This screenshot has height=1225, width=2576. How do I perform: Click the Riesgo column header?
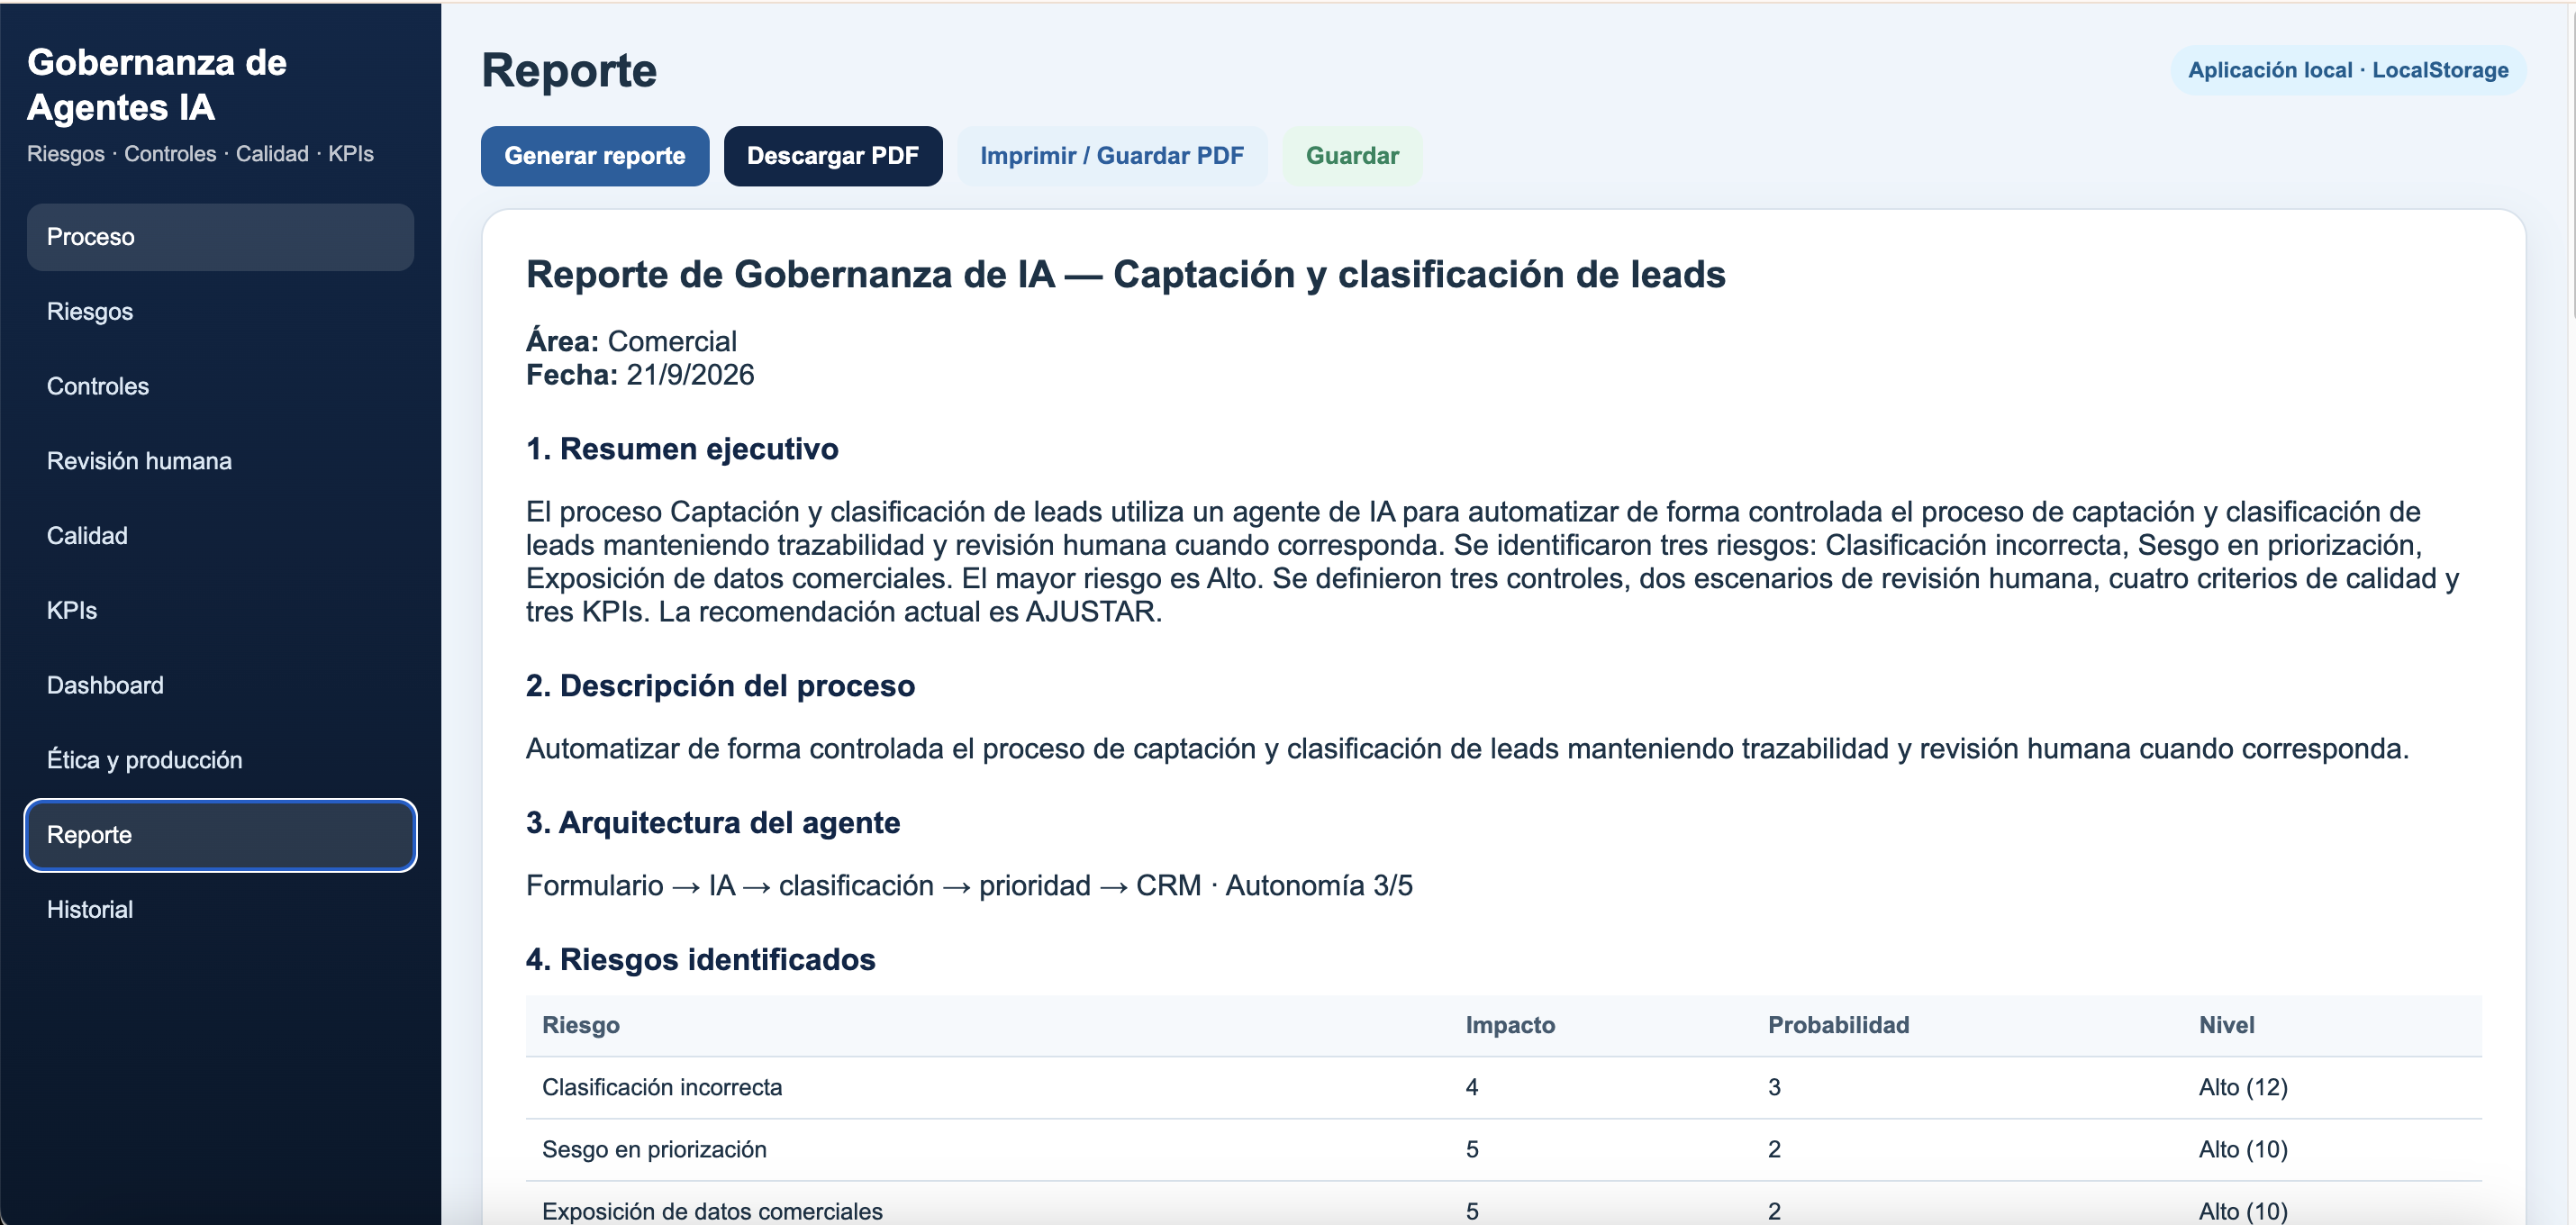pos(581,1025)
